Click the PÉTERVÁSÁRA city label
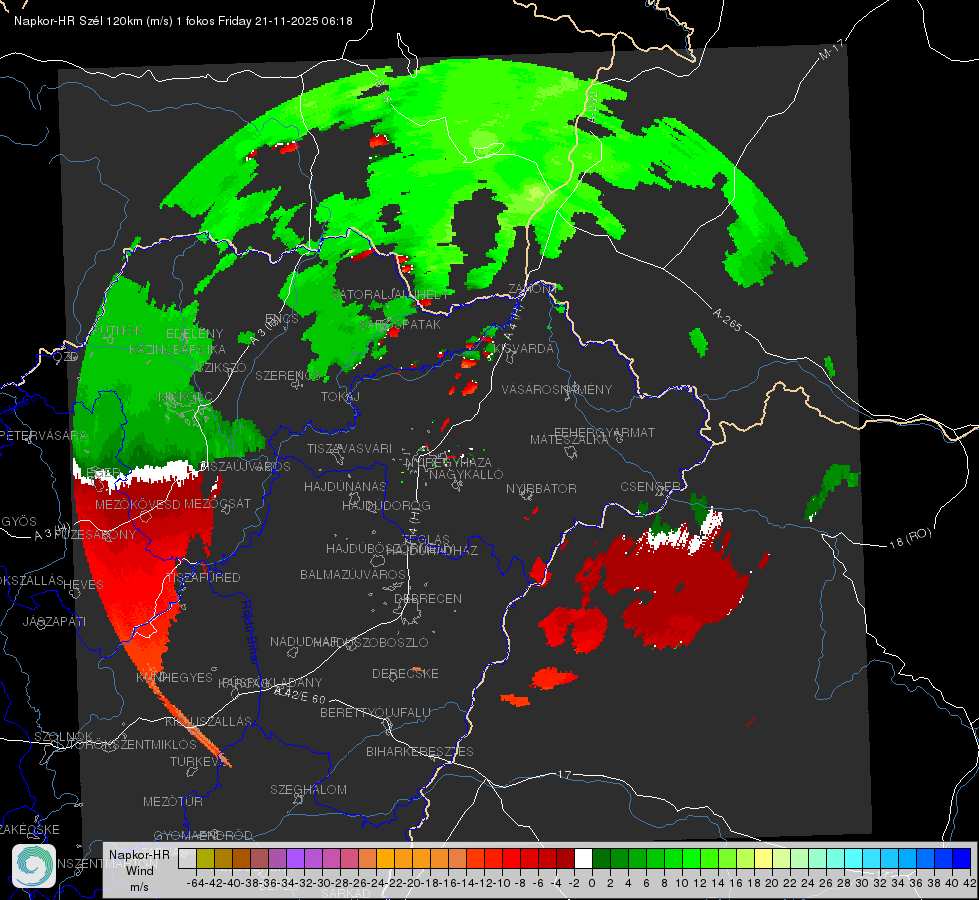This screenshot has width=979, height=900. (44, 435)
